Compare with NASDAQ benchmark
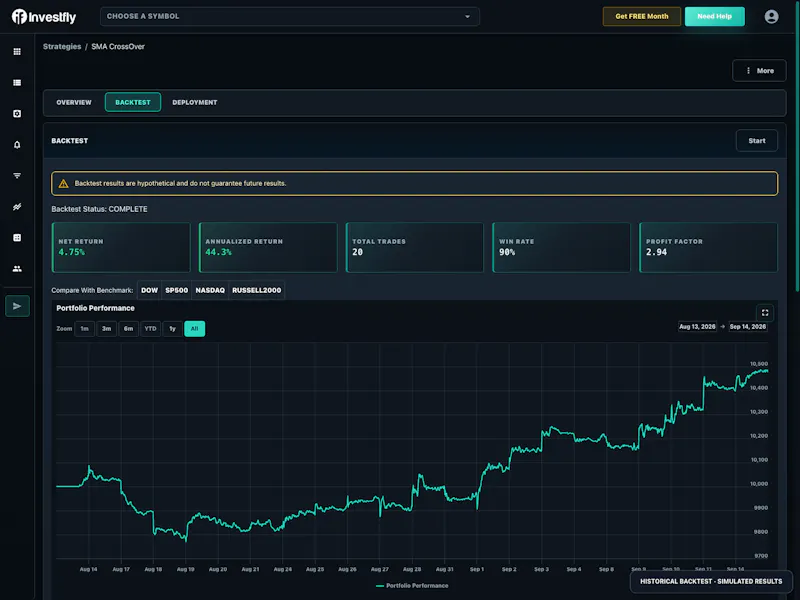800x600 pixels. pos(210,290)
